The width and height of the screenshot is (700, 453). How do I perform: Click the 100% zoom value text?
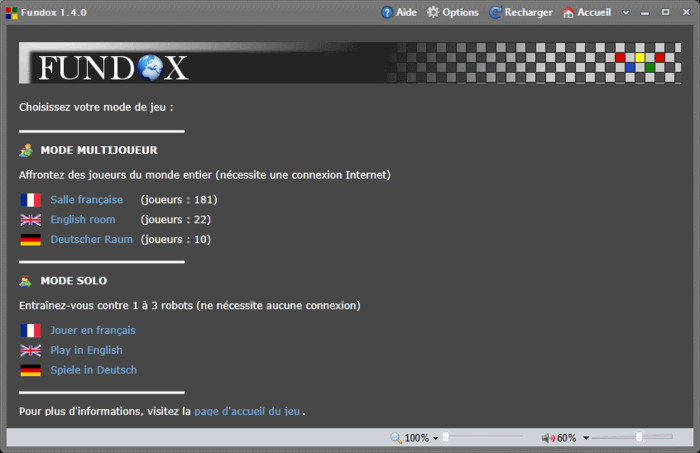click(417, 438)
